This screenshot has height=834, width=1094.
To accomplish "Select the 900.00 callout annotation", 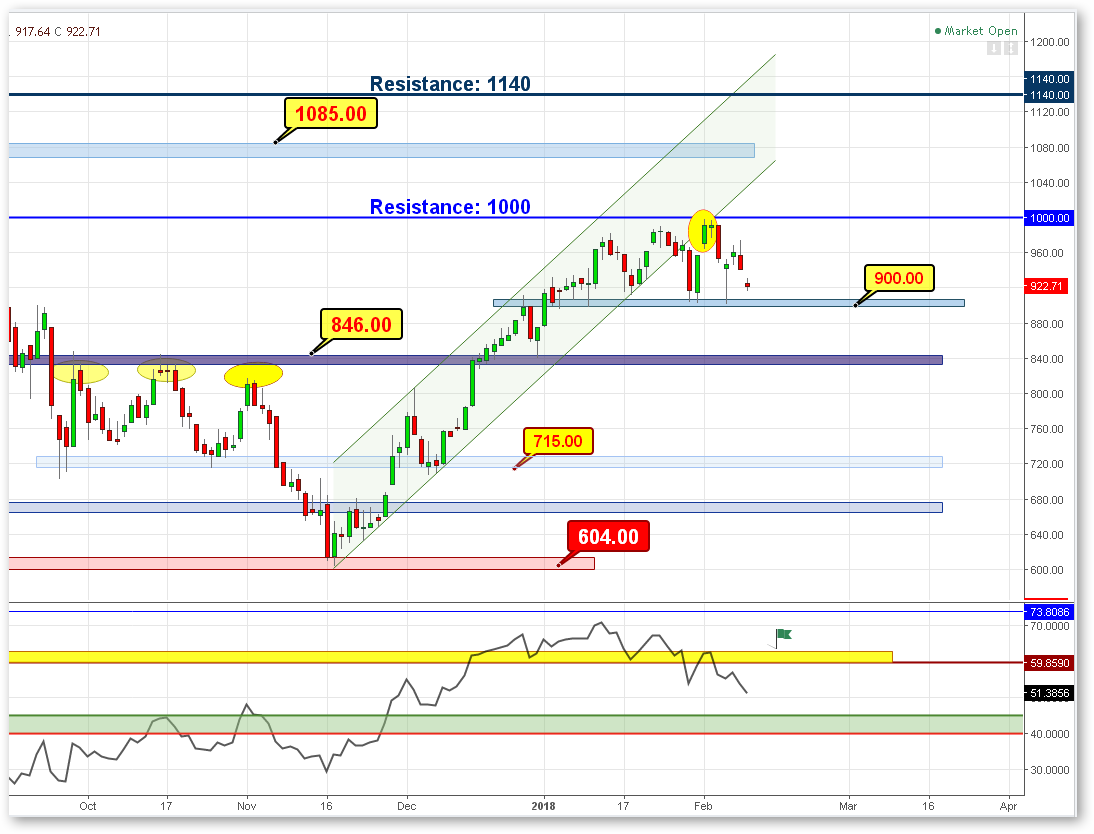I will (898, 278).
